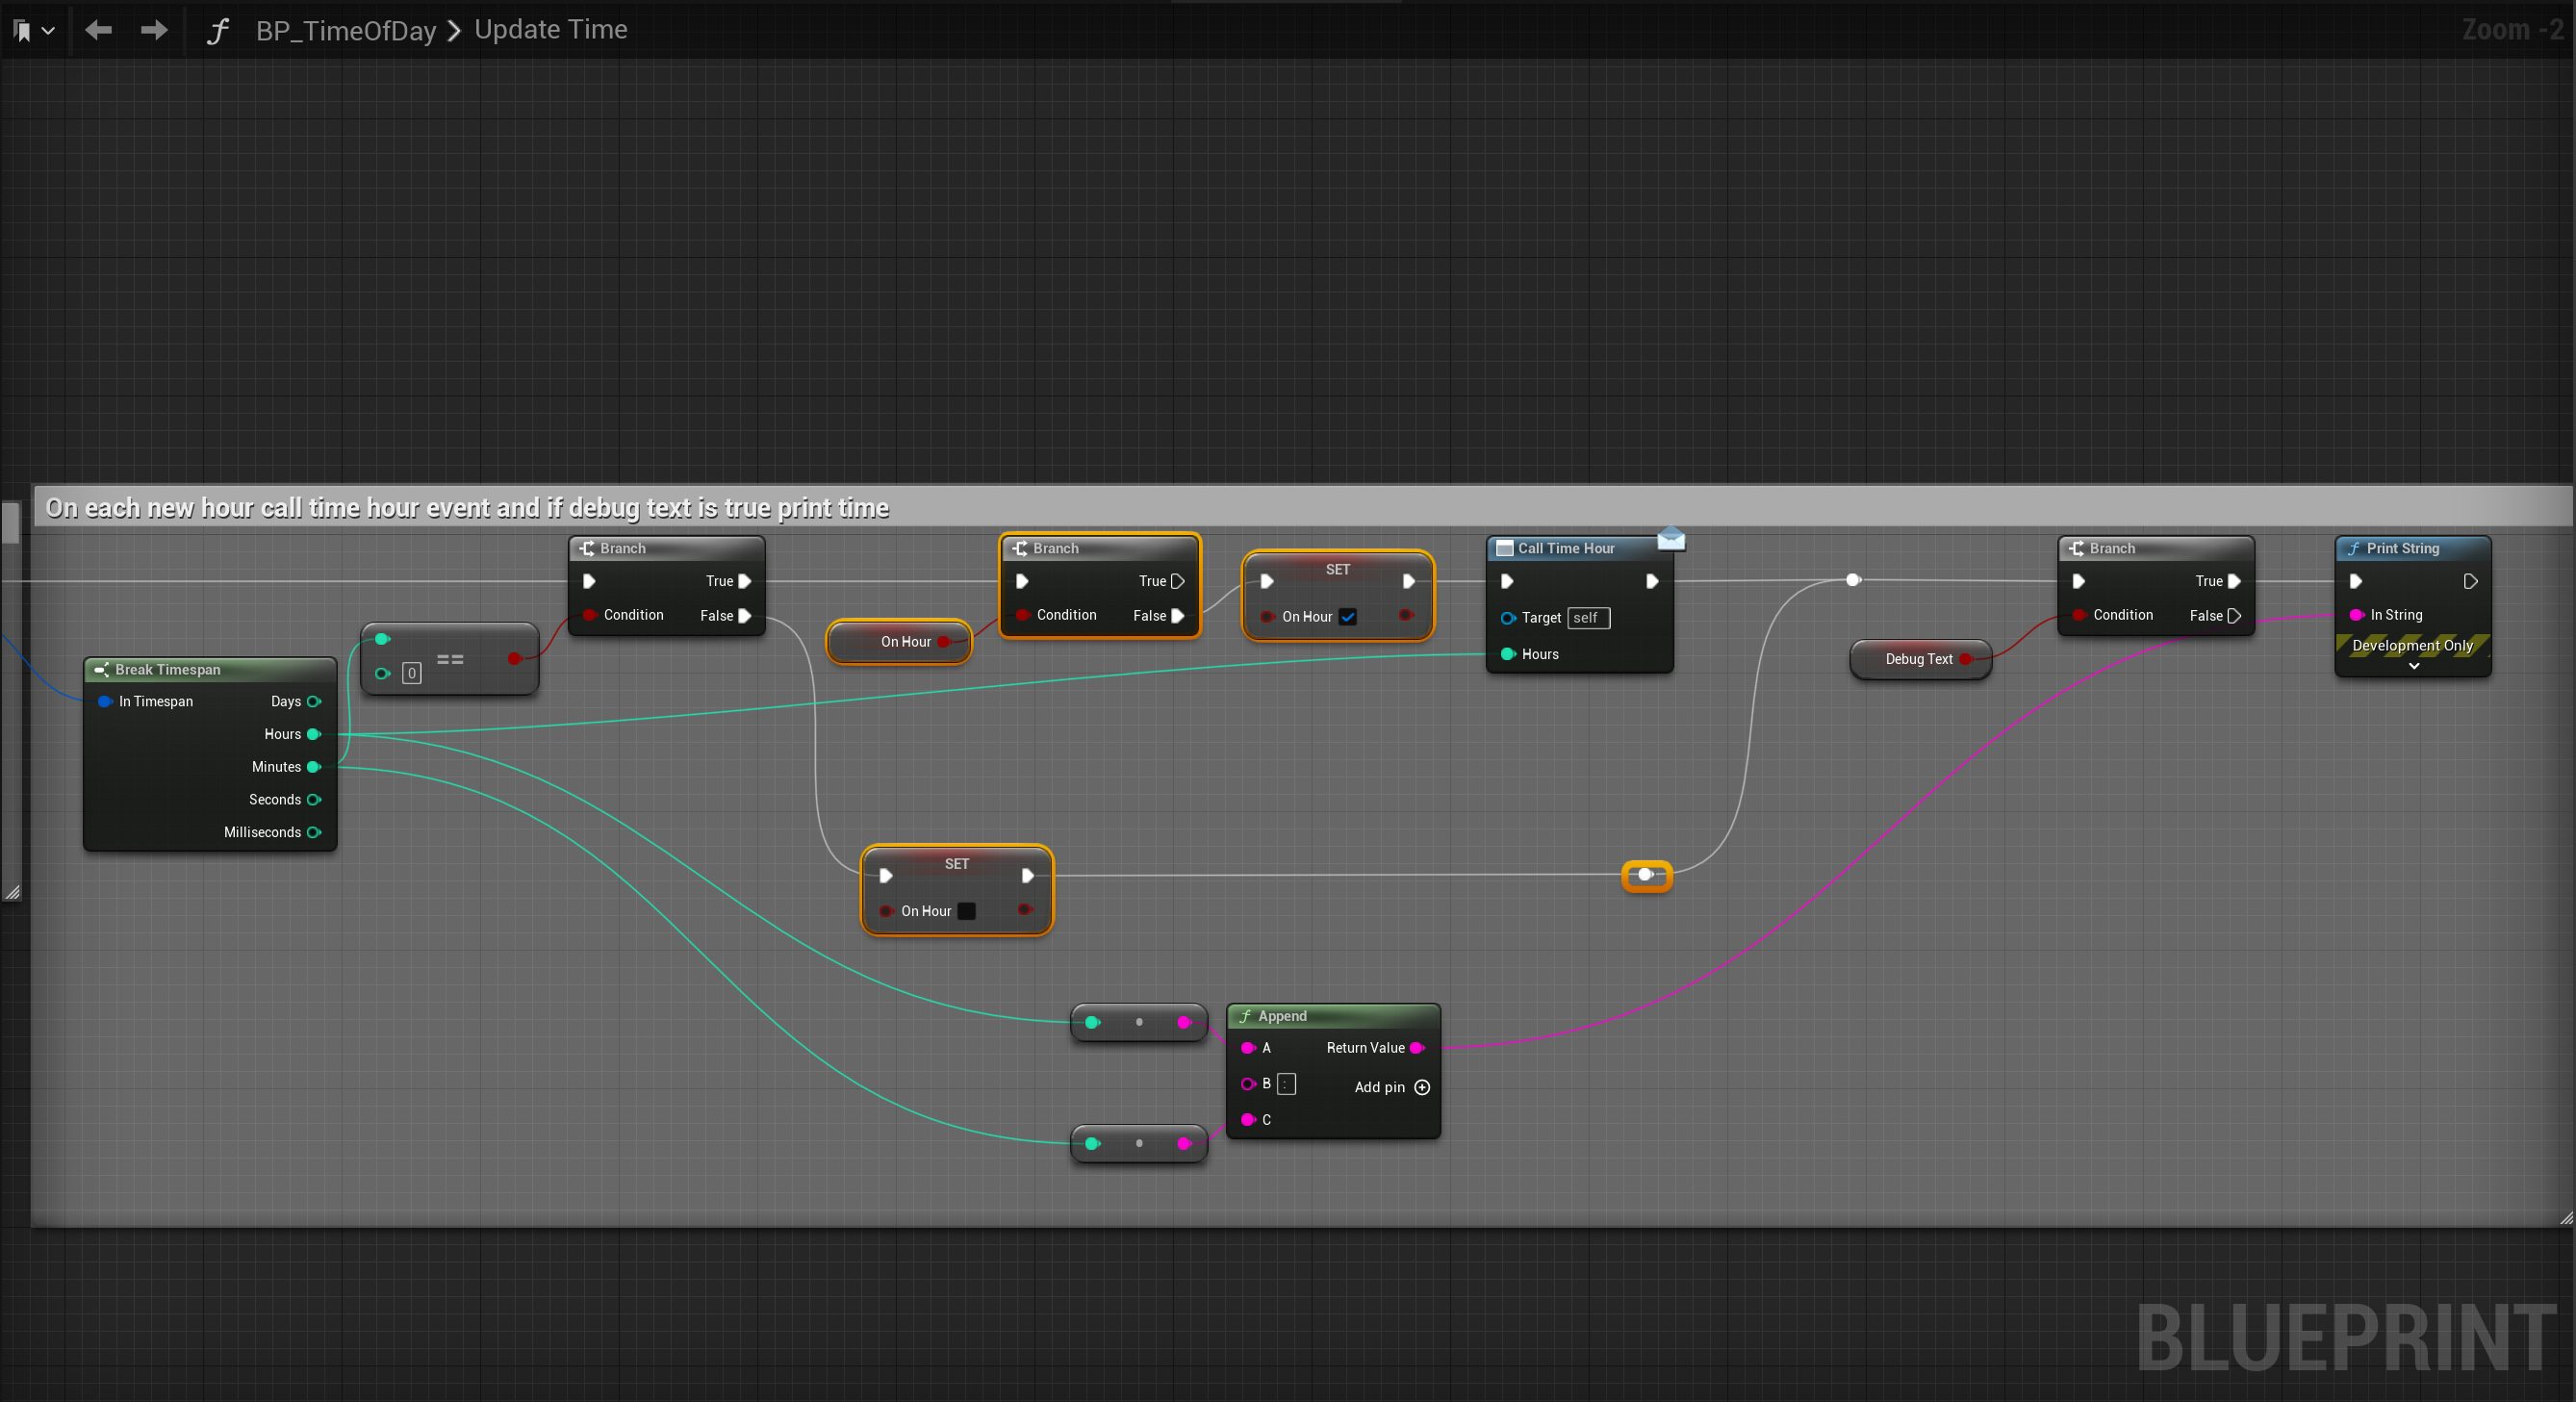Image resolution: width=2576 pixels, height=1402 pixels.
Task: Uncheck On Hour checkbox in upper SET node
Action: click(x=1348, y=617)
